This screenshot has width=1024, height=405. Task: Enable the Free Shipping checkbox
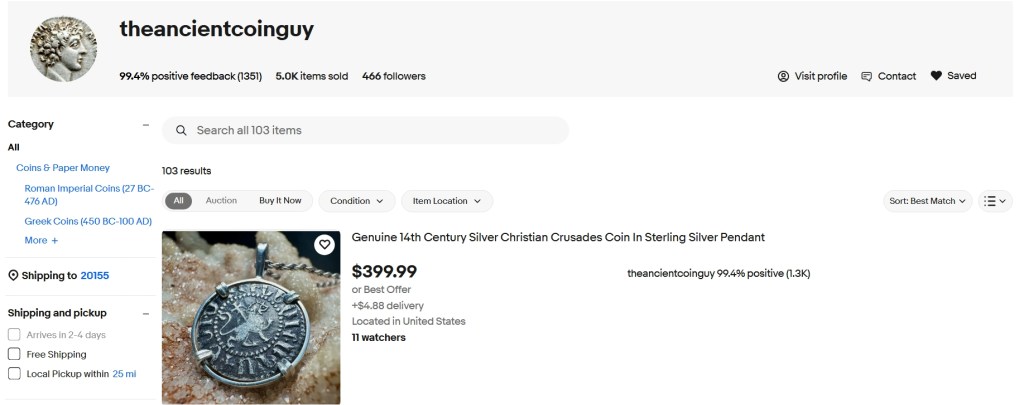(14, 354)
